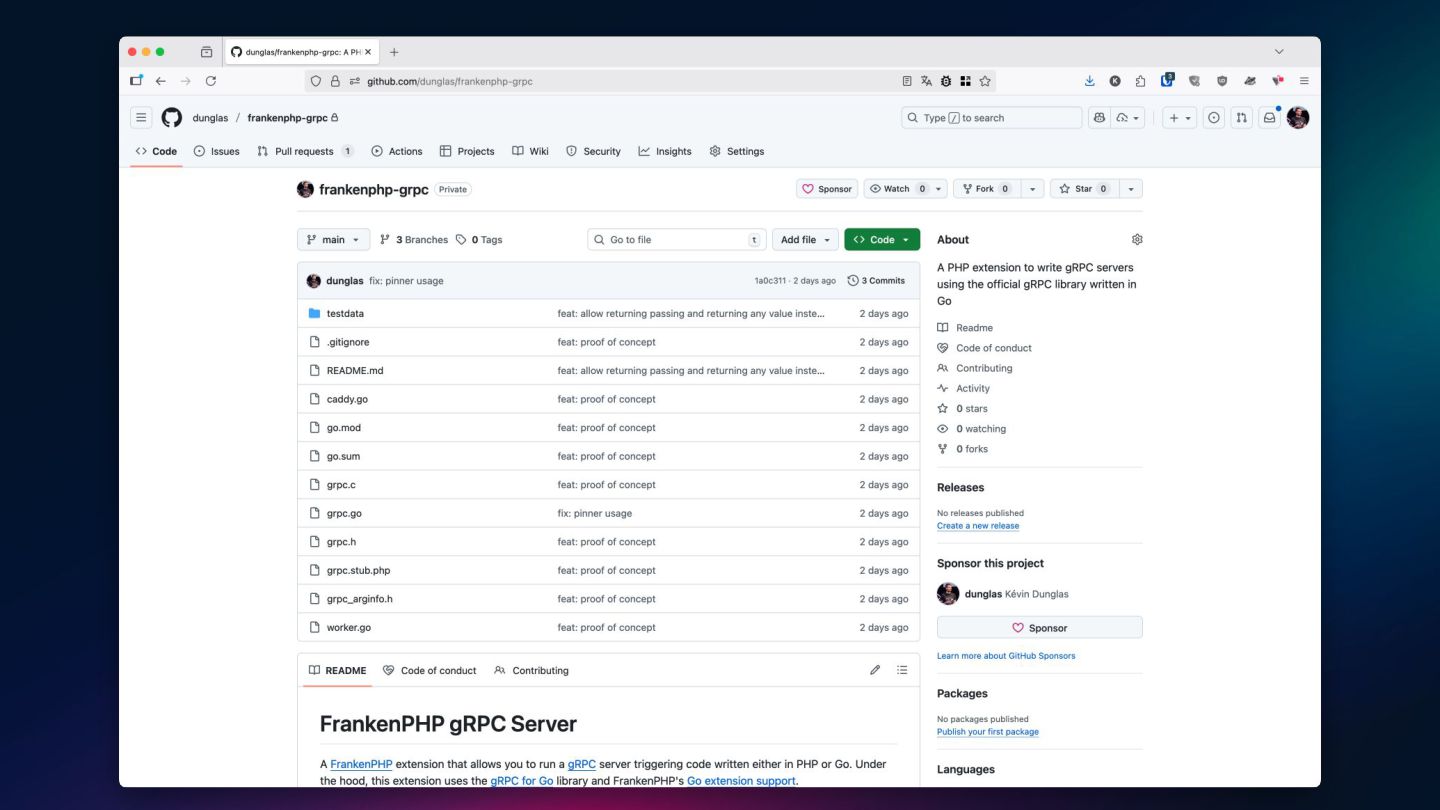The height and width of the screenshot is (810, 1440).
Task: Expand the Star lists arrow
Action: [x=1131, y=189]
